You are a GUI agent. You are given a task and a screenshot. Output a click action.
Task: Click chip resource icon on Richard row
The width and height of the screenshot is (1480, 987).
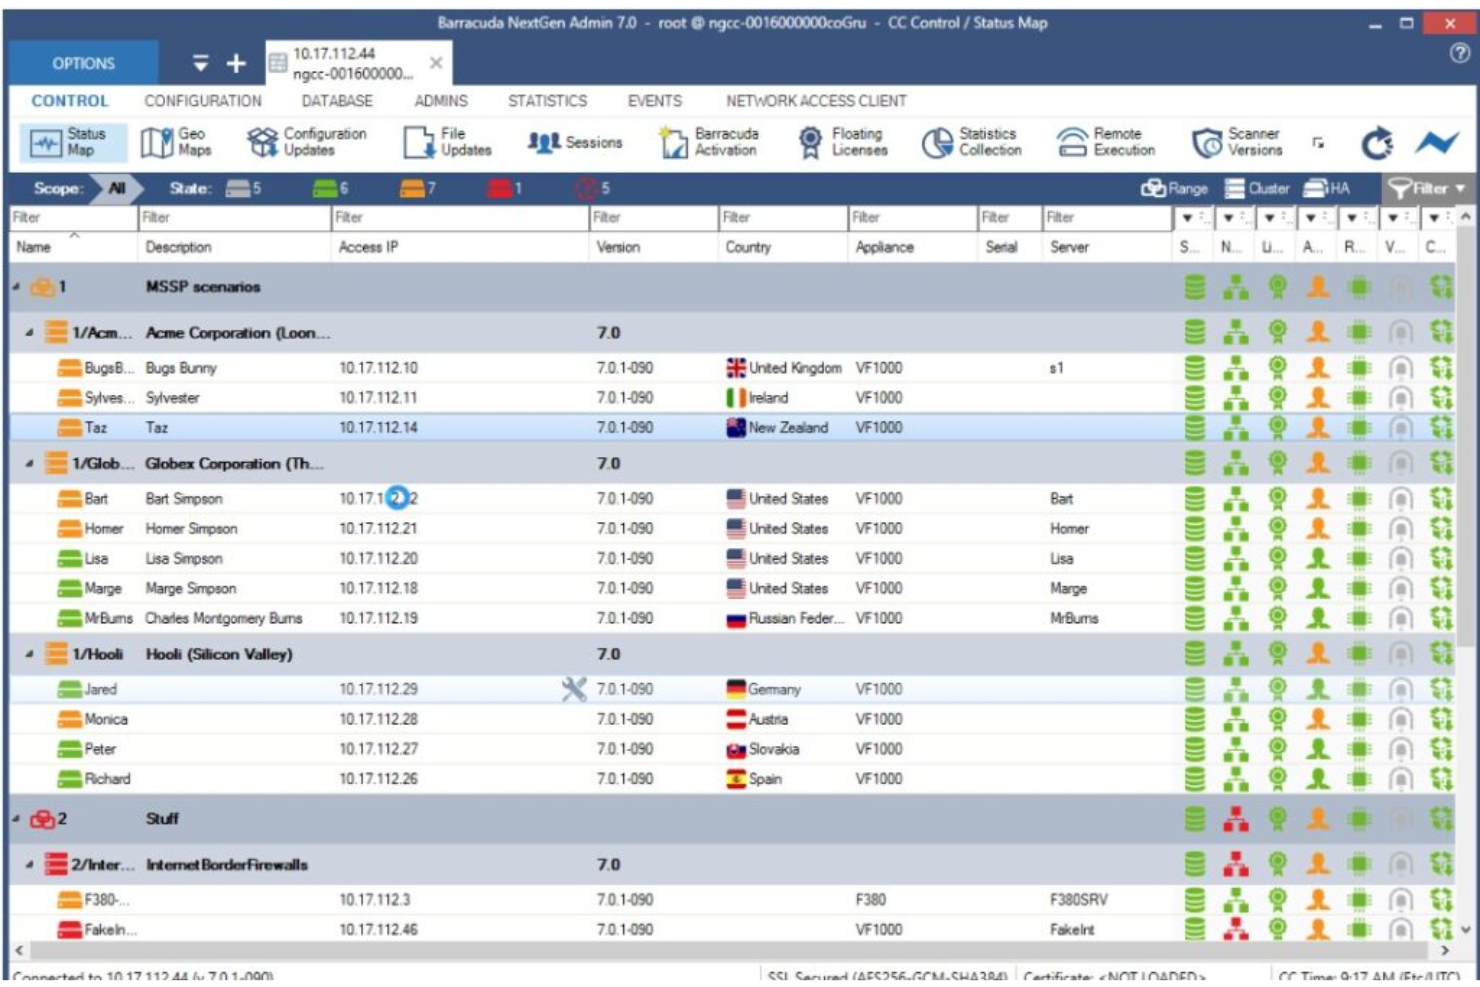tap(1359, 779)
